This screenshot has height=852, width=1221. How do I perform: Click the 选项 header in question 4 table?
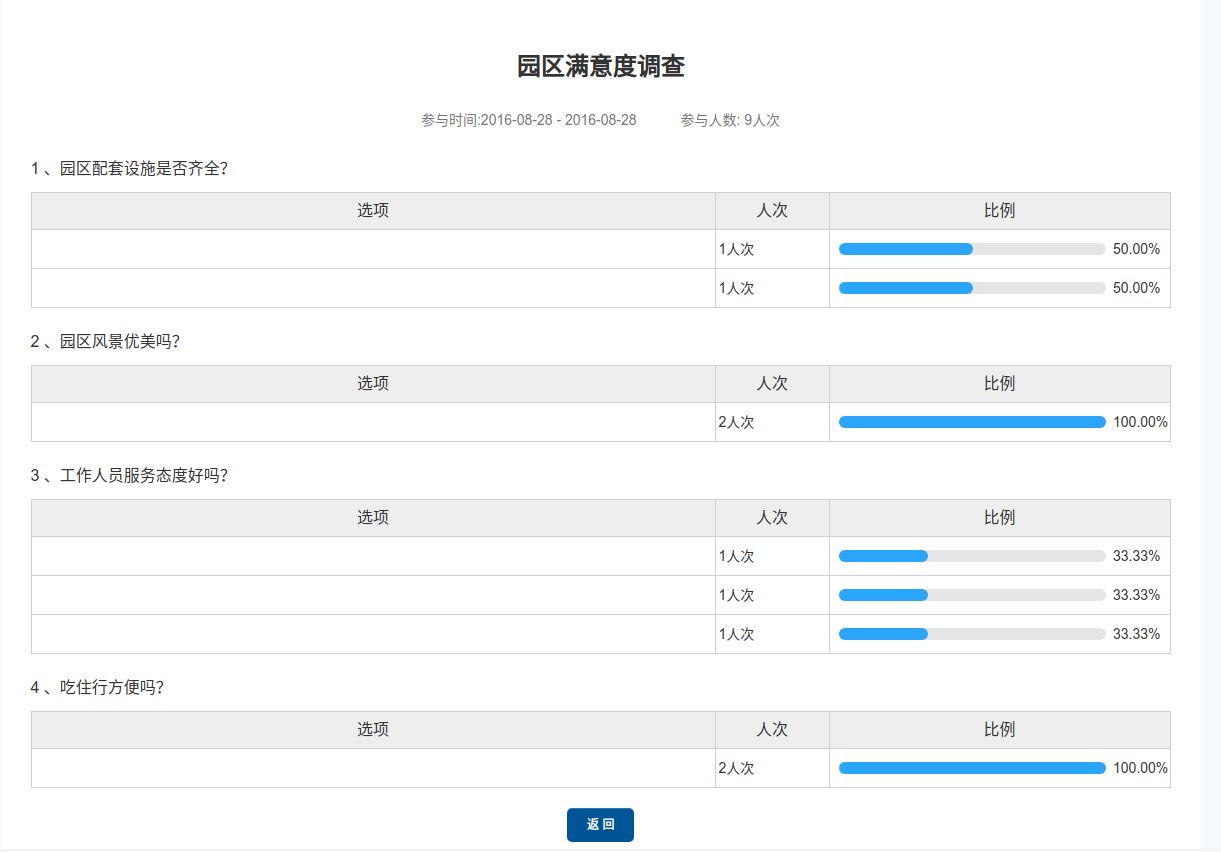[373, 730]
